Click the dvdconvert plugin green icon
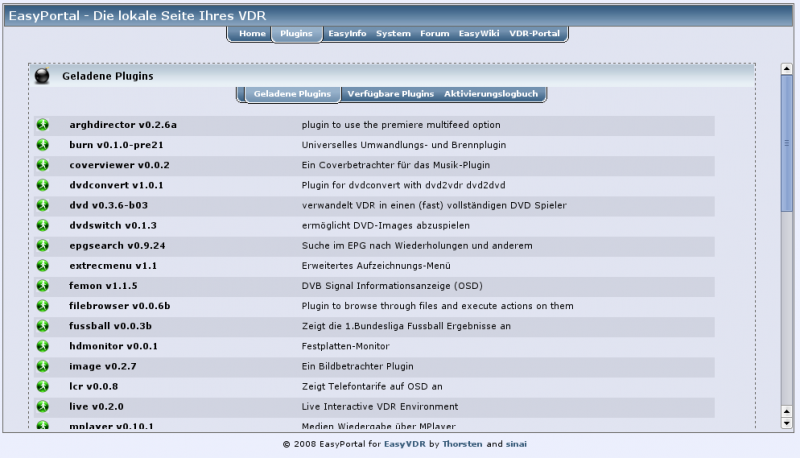The width and height of the screenshot is (800, 458). (x=43, y=185)
